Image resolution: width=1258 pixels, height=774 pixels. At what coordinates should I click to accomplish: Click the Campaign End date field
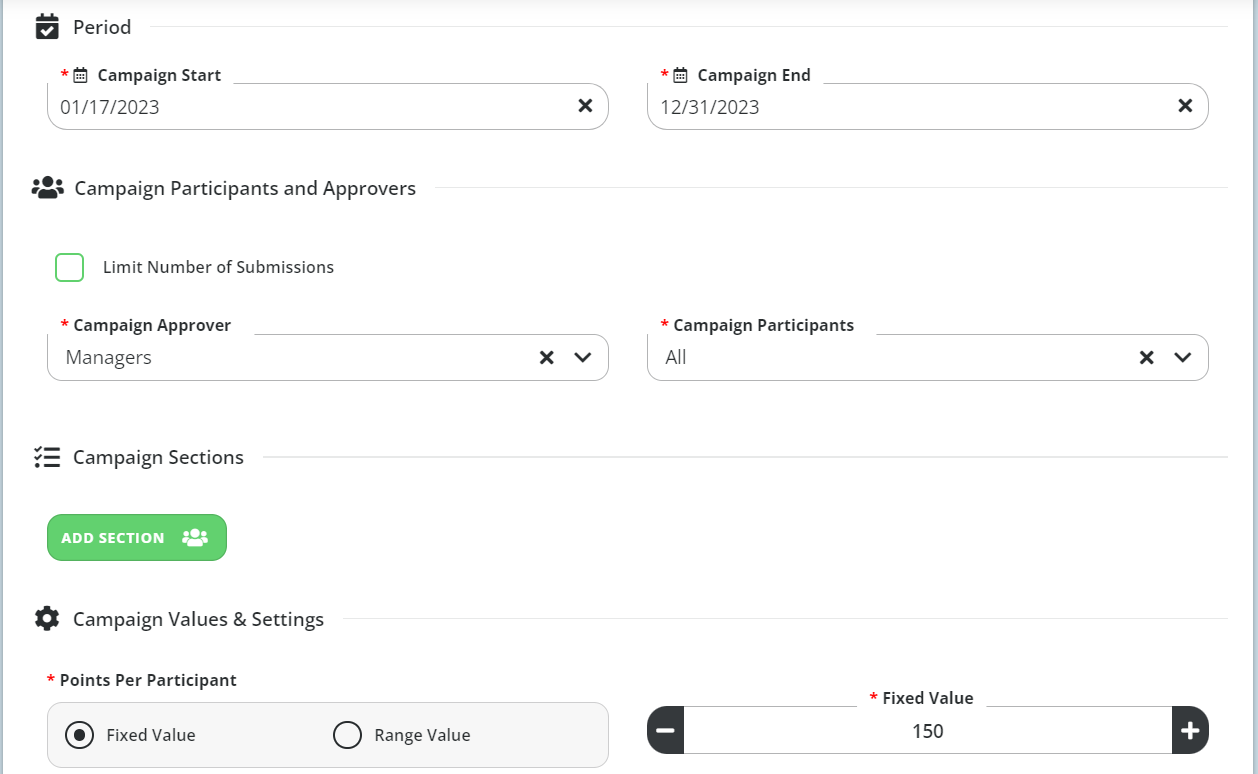pyautogui.click(x=928, y=106)
